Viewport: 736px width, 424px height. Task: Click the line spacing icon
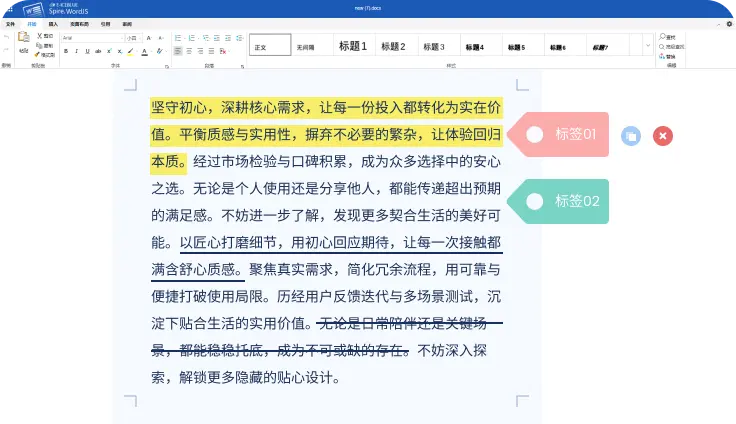tap(239, 38)
